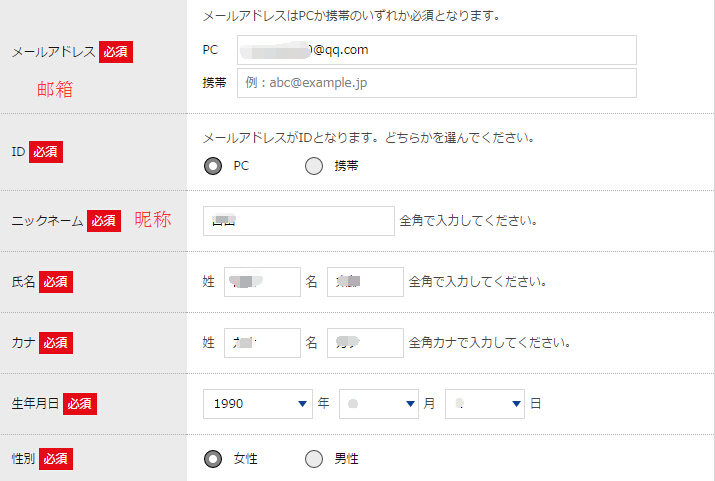The image size is (715, 481).
Task: Focus the 名 field in the カナ row
Action: point(365,343)
